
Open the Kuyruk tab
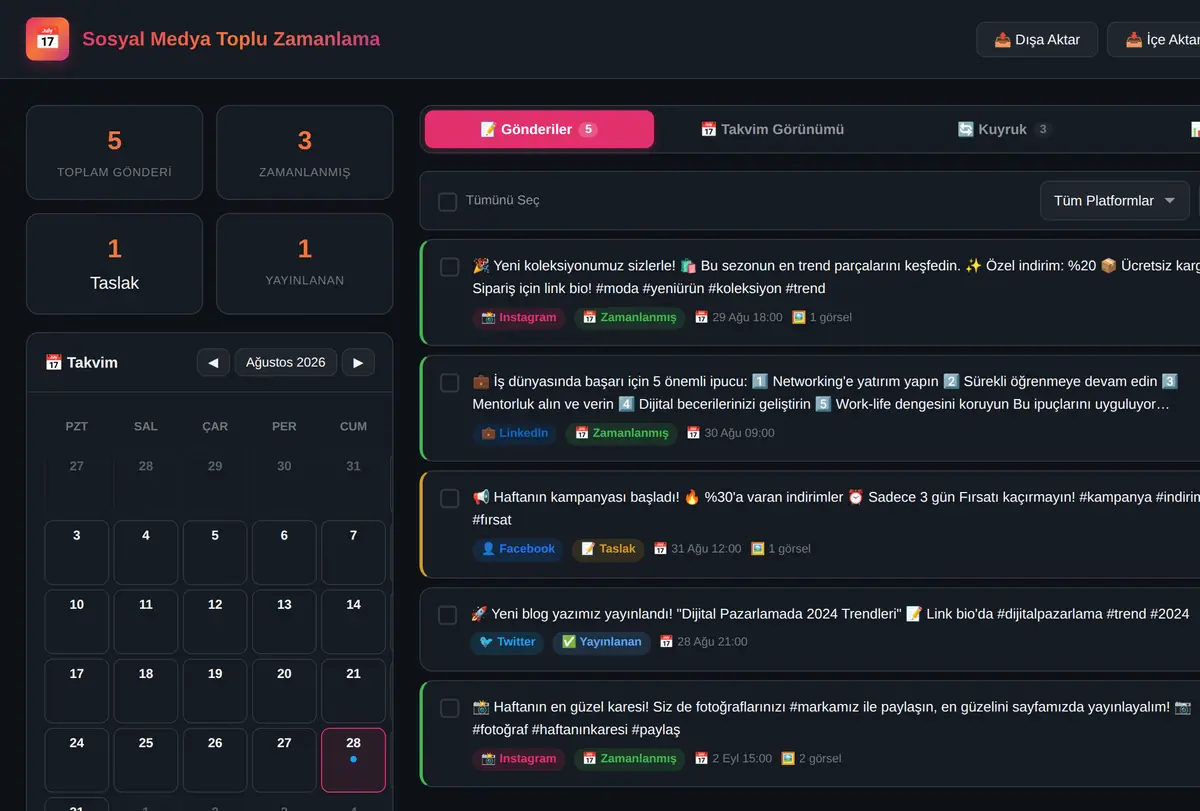click(1004, 129)
